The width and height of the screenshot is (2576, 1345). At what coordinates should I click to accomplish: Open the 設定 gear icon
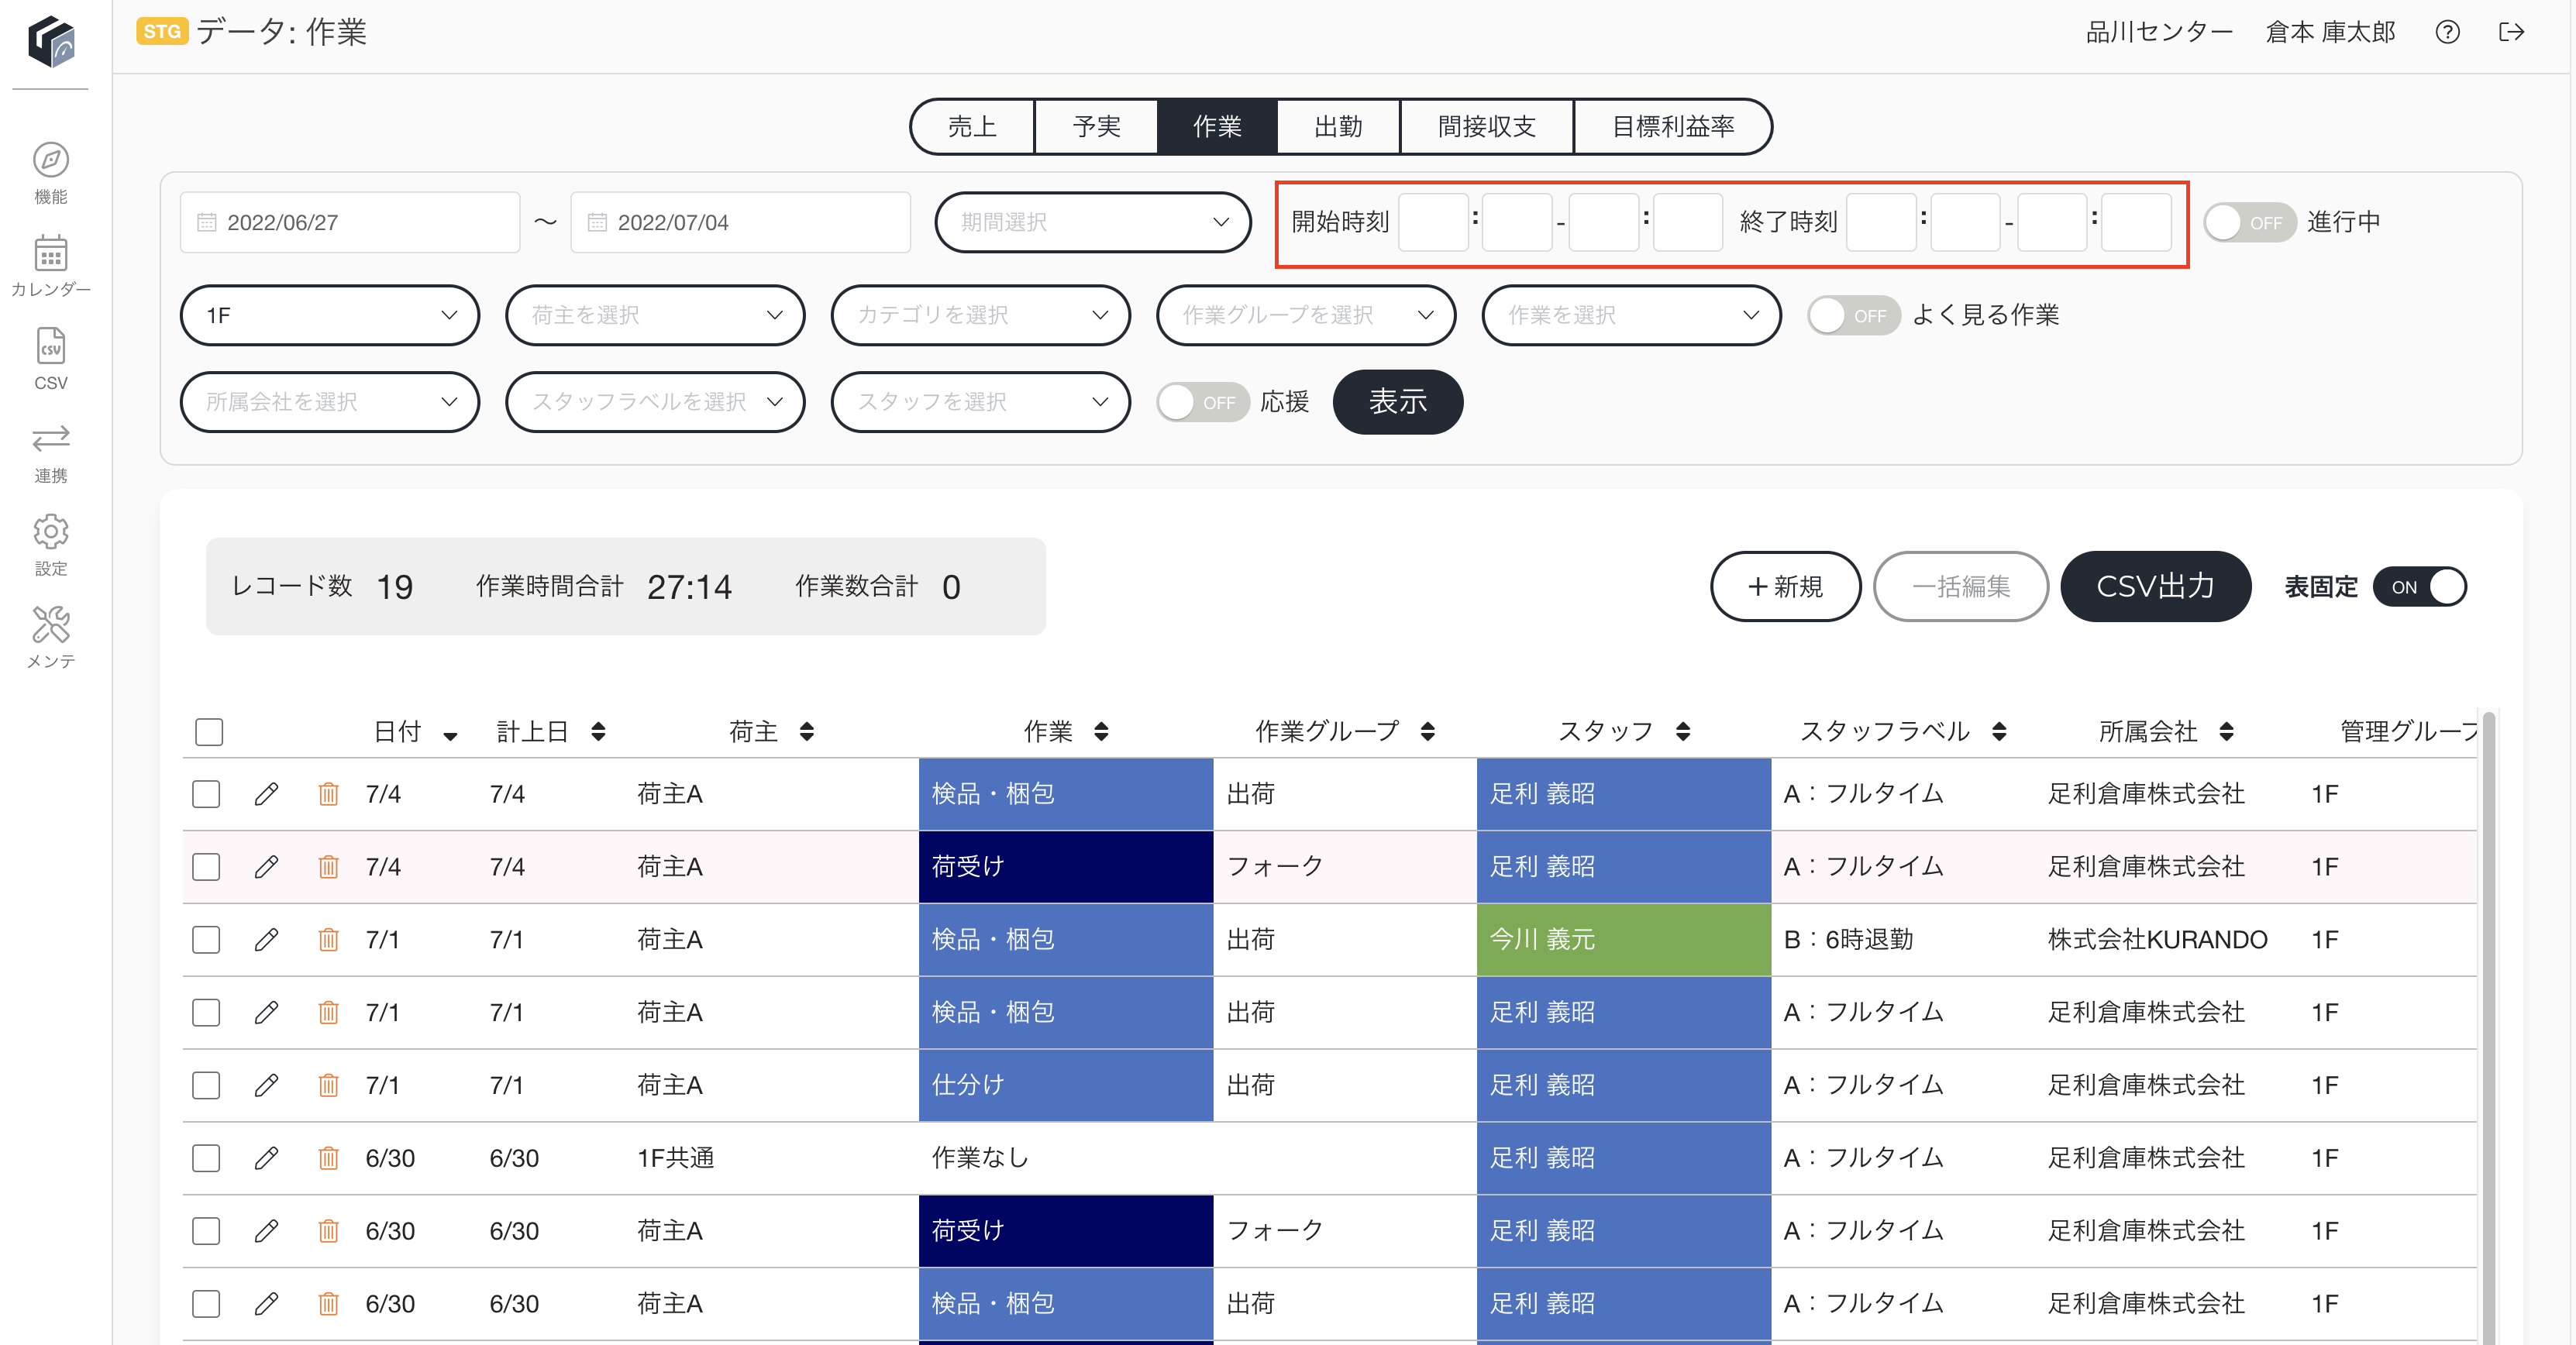click(50, 531)
